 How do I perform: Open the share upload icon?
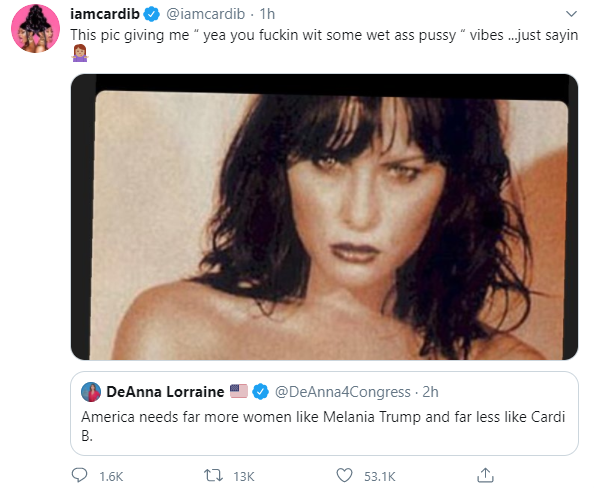tap(485, 475)
